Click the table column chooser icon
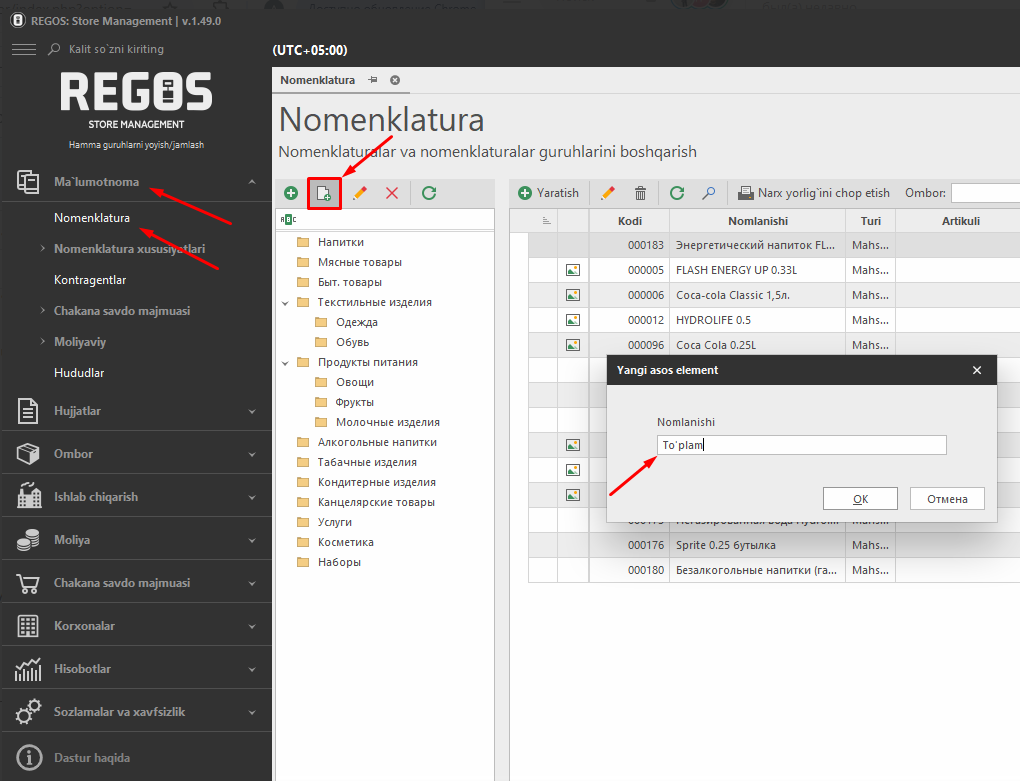1020x781 pixels. click(x=546, y=221)
